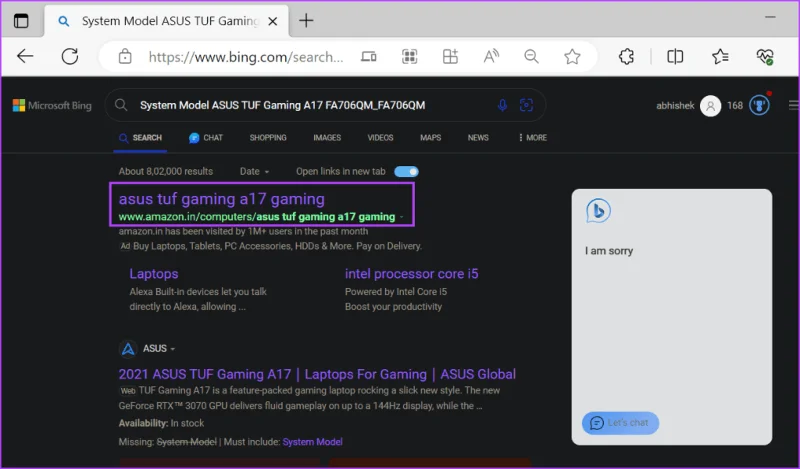
Task: Open the Favorites list
Action: (720, 56)
